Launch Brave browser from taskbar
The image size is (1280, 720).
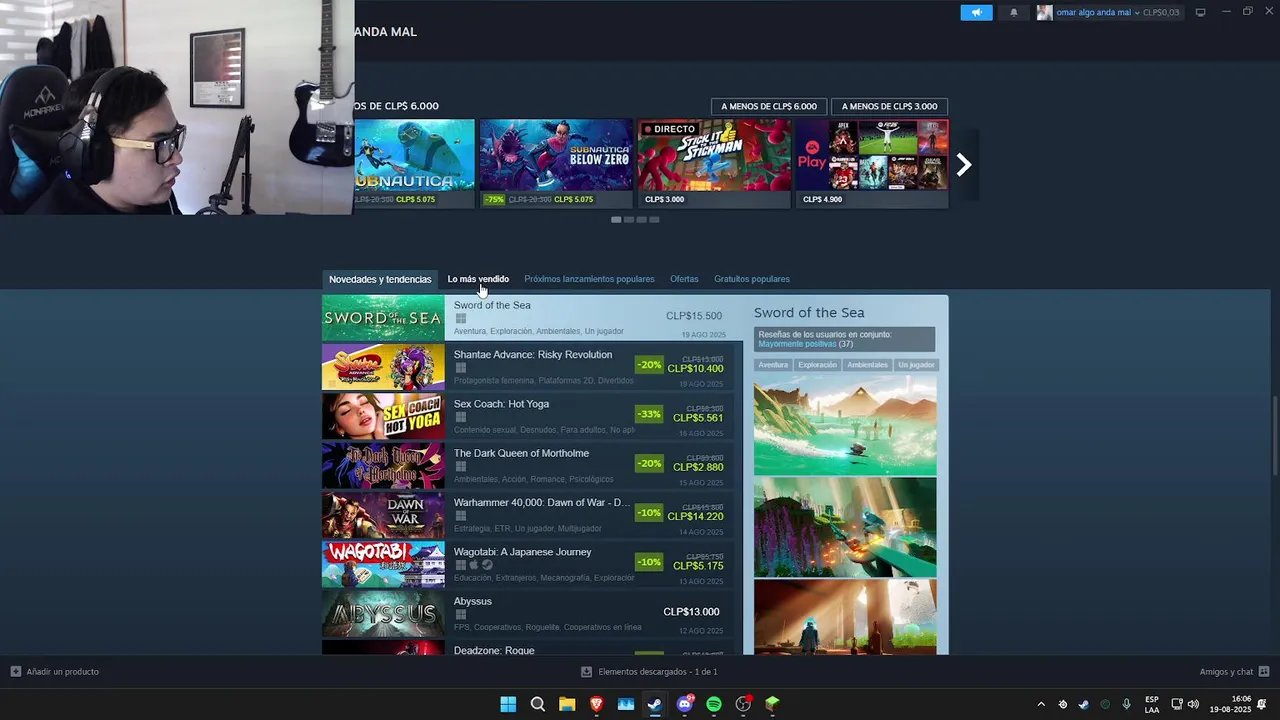coord(597,704)
